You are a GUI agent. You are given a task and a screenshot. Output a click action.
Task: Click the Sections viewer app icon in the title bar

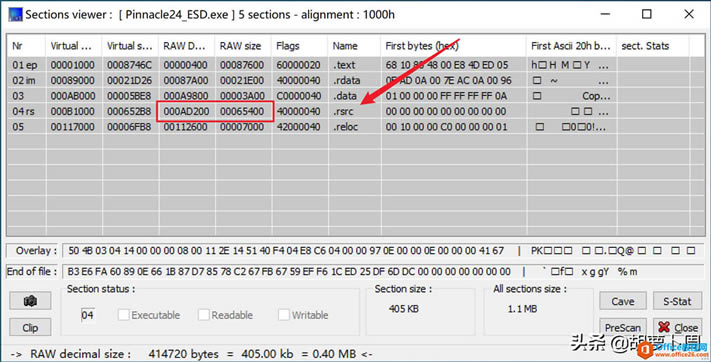pyautogui.click(x=15, y=15)
